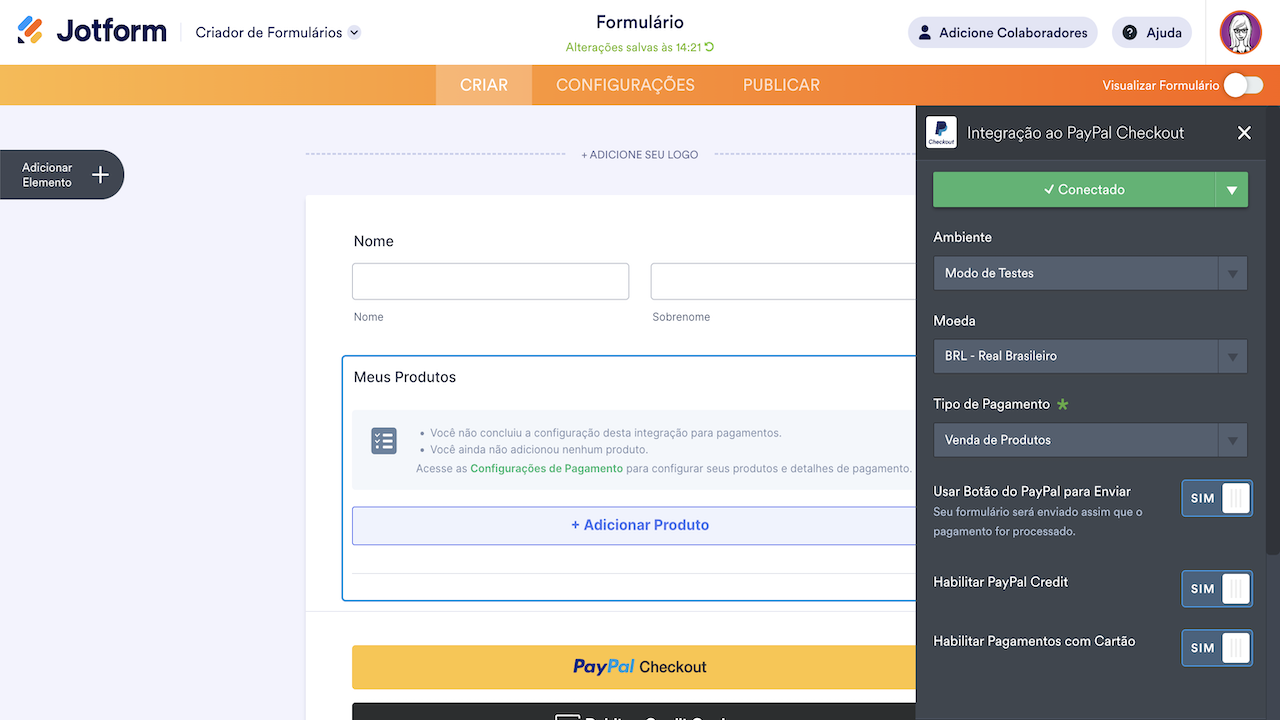This screenshot has height=720, width=1280.
Task: Toggle Usar Botão do PayPal para Enviar
Action: tap(1216, 498)
